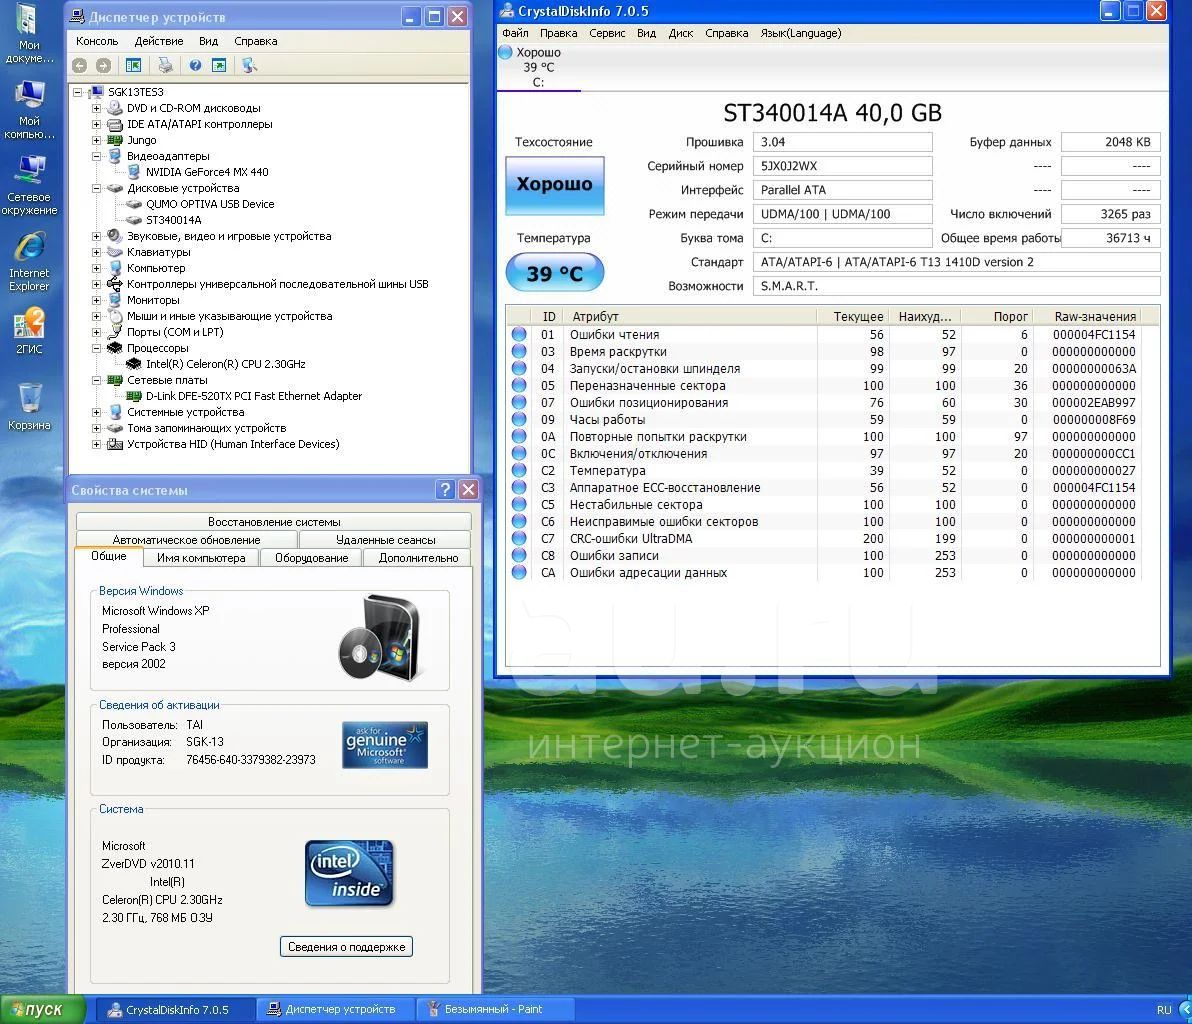Switch to the Восстановление системы tab

pyautogui.click(x=274, y=522)
